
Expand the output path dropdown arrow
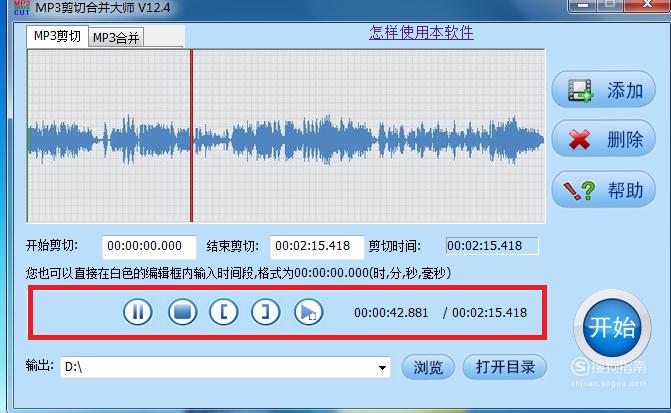click(382, 367)
